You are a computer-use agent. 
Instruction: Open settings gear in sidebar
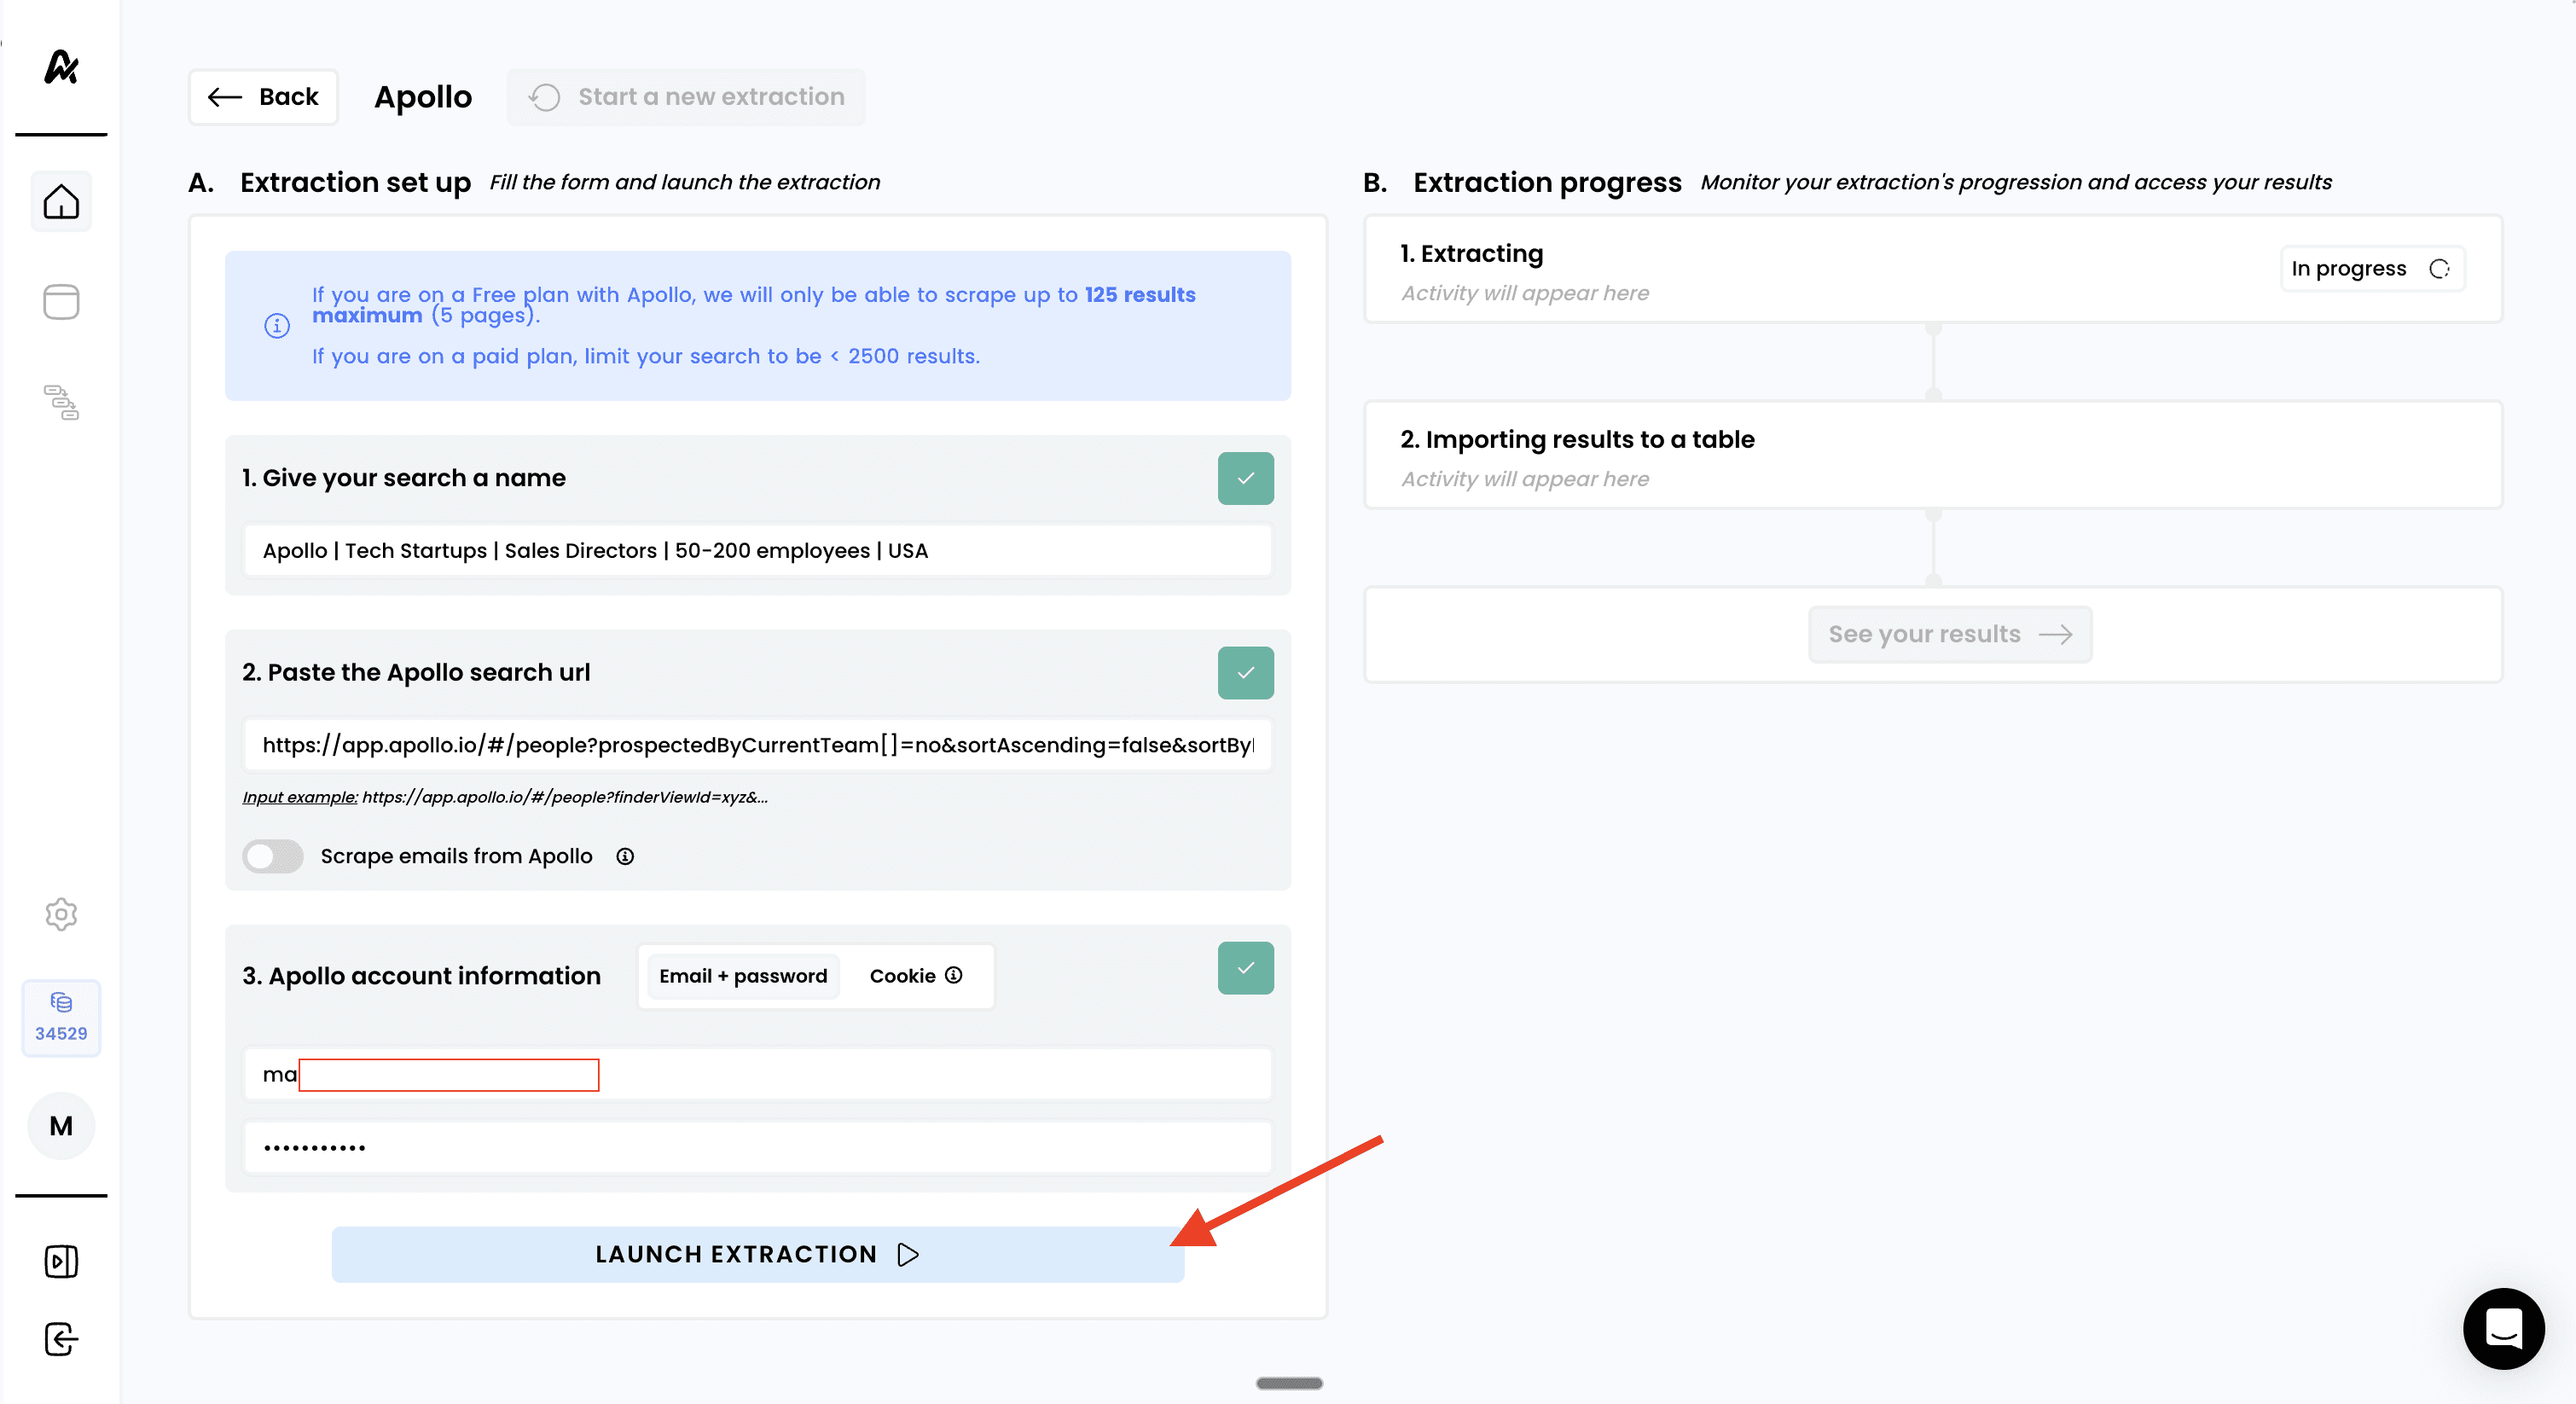[61, 914]
